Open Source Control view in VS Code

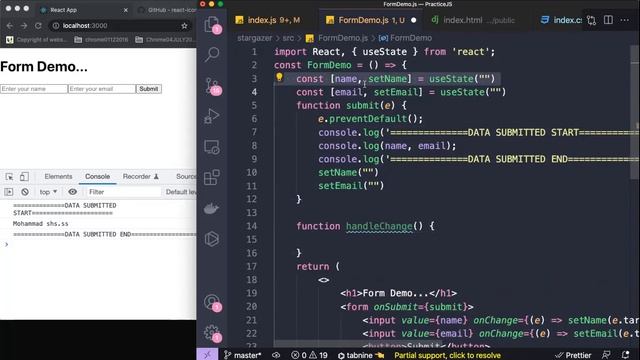212,86
